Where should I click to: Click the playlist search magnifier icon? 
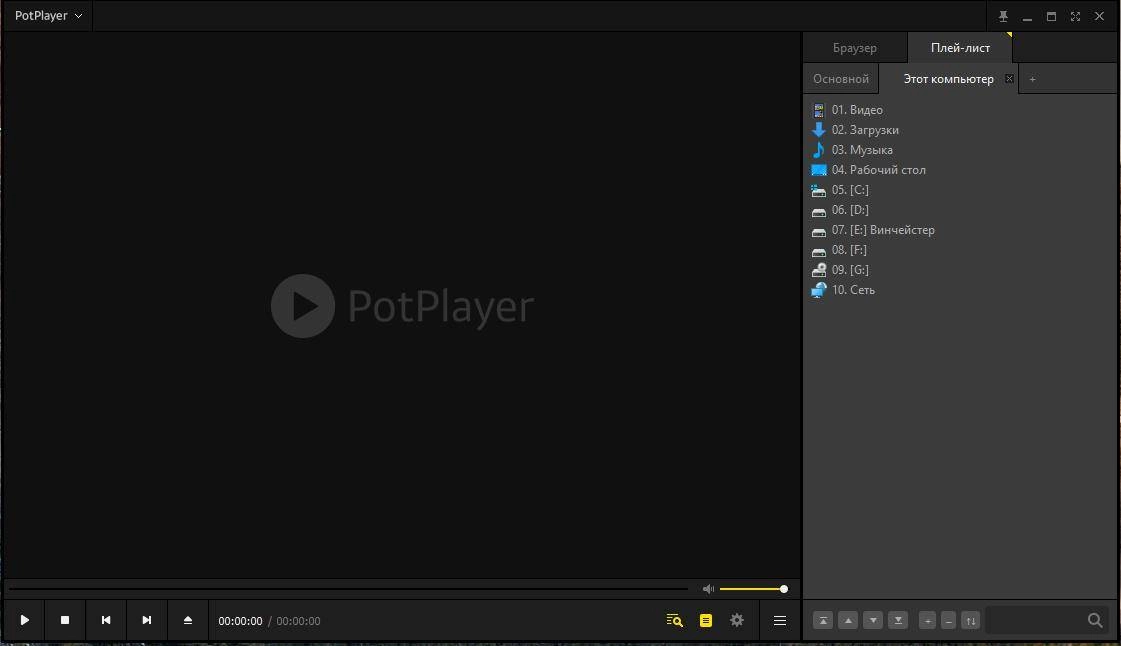1095,620
